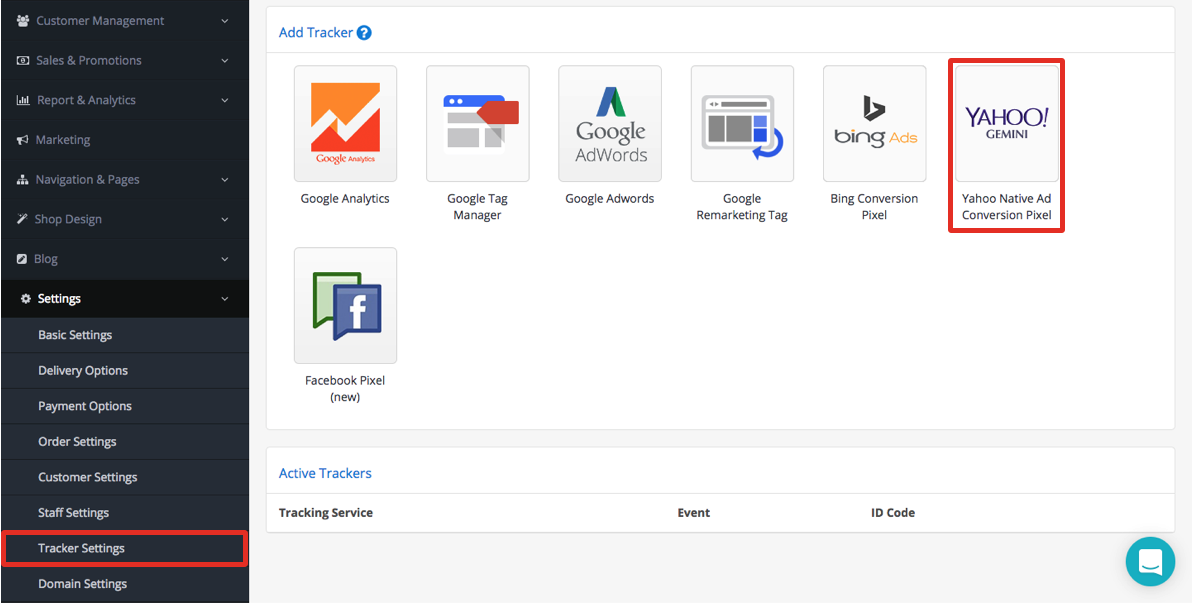Click the Sales & Promotions sidebar label
The image size is (1192, 603).
[89, 60]
